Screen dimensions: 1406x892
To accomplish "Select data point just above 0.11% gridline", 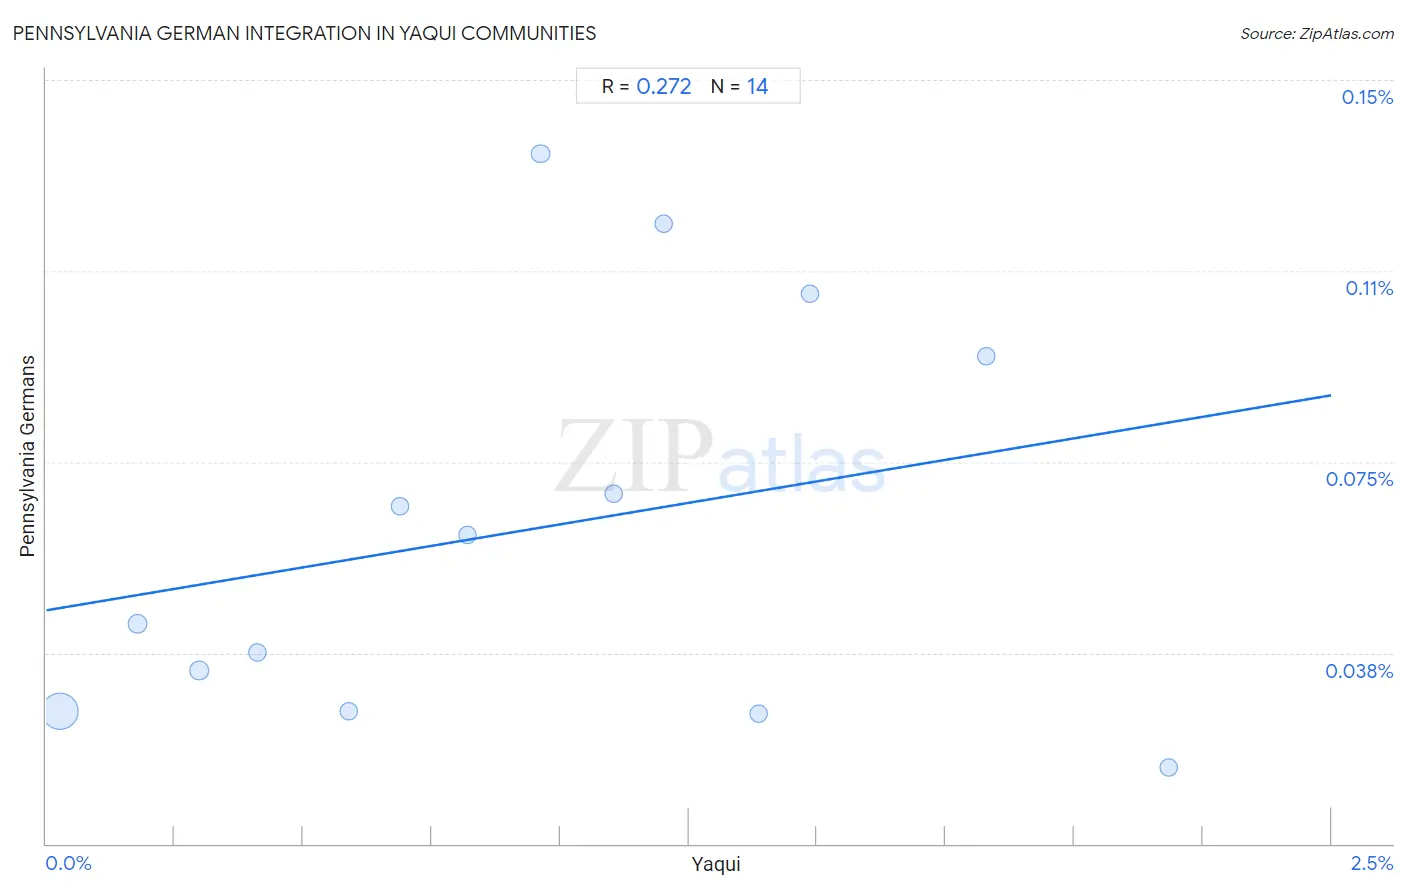I will click(x=663, y=223).
